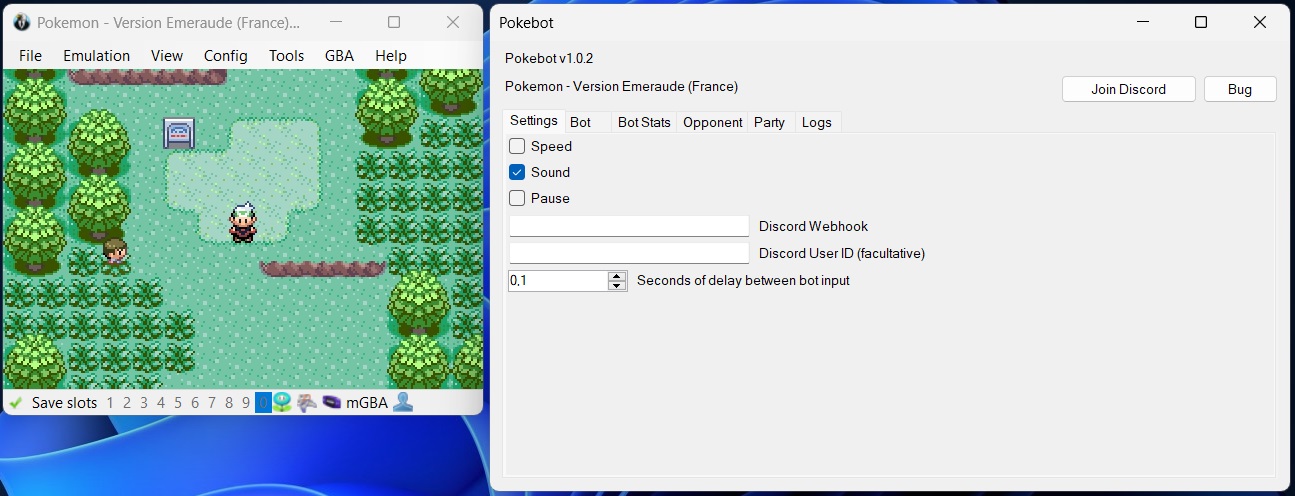This screenshot has height=496, width=1295.
Task: Select save slot 6
Action: 195,403
